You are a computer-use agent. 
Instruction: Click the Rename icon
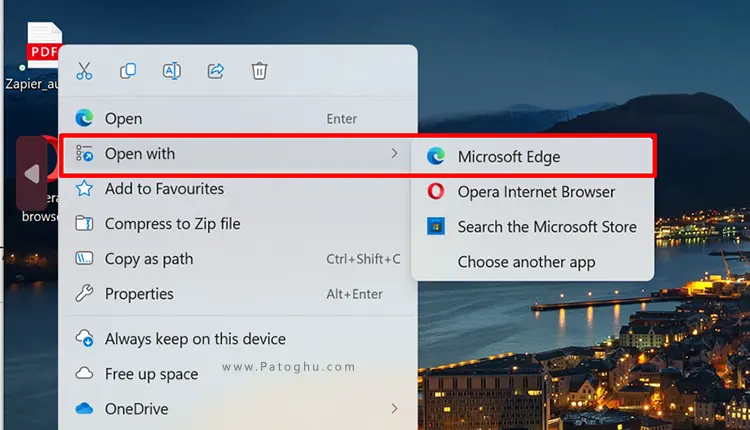point(172,71)
